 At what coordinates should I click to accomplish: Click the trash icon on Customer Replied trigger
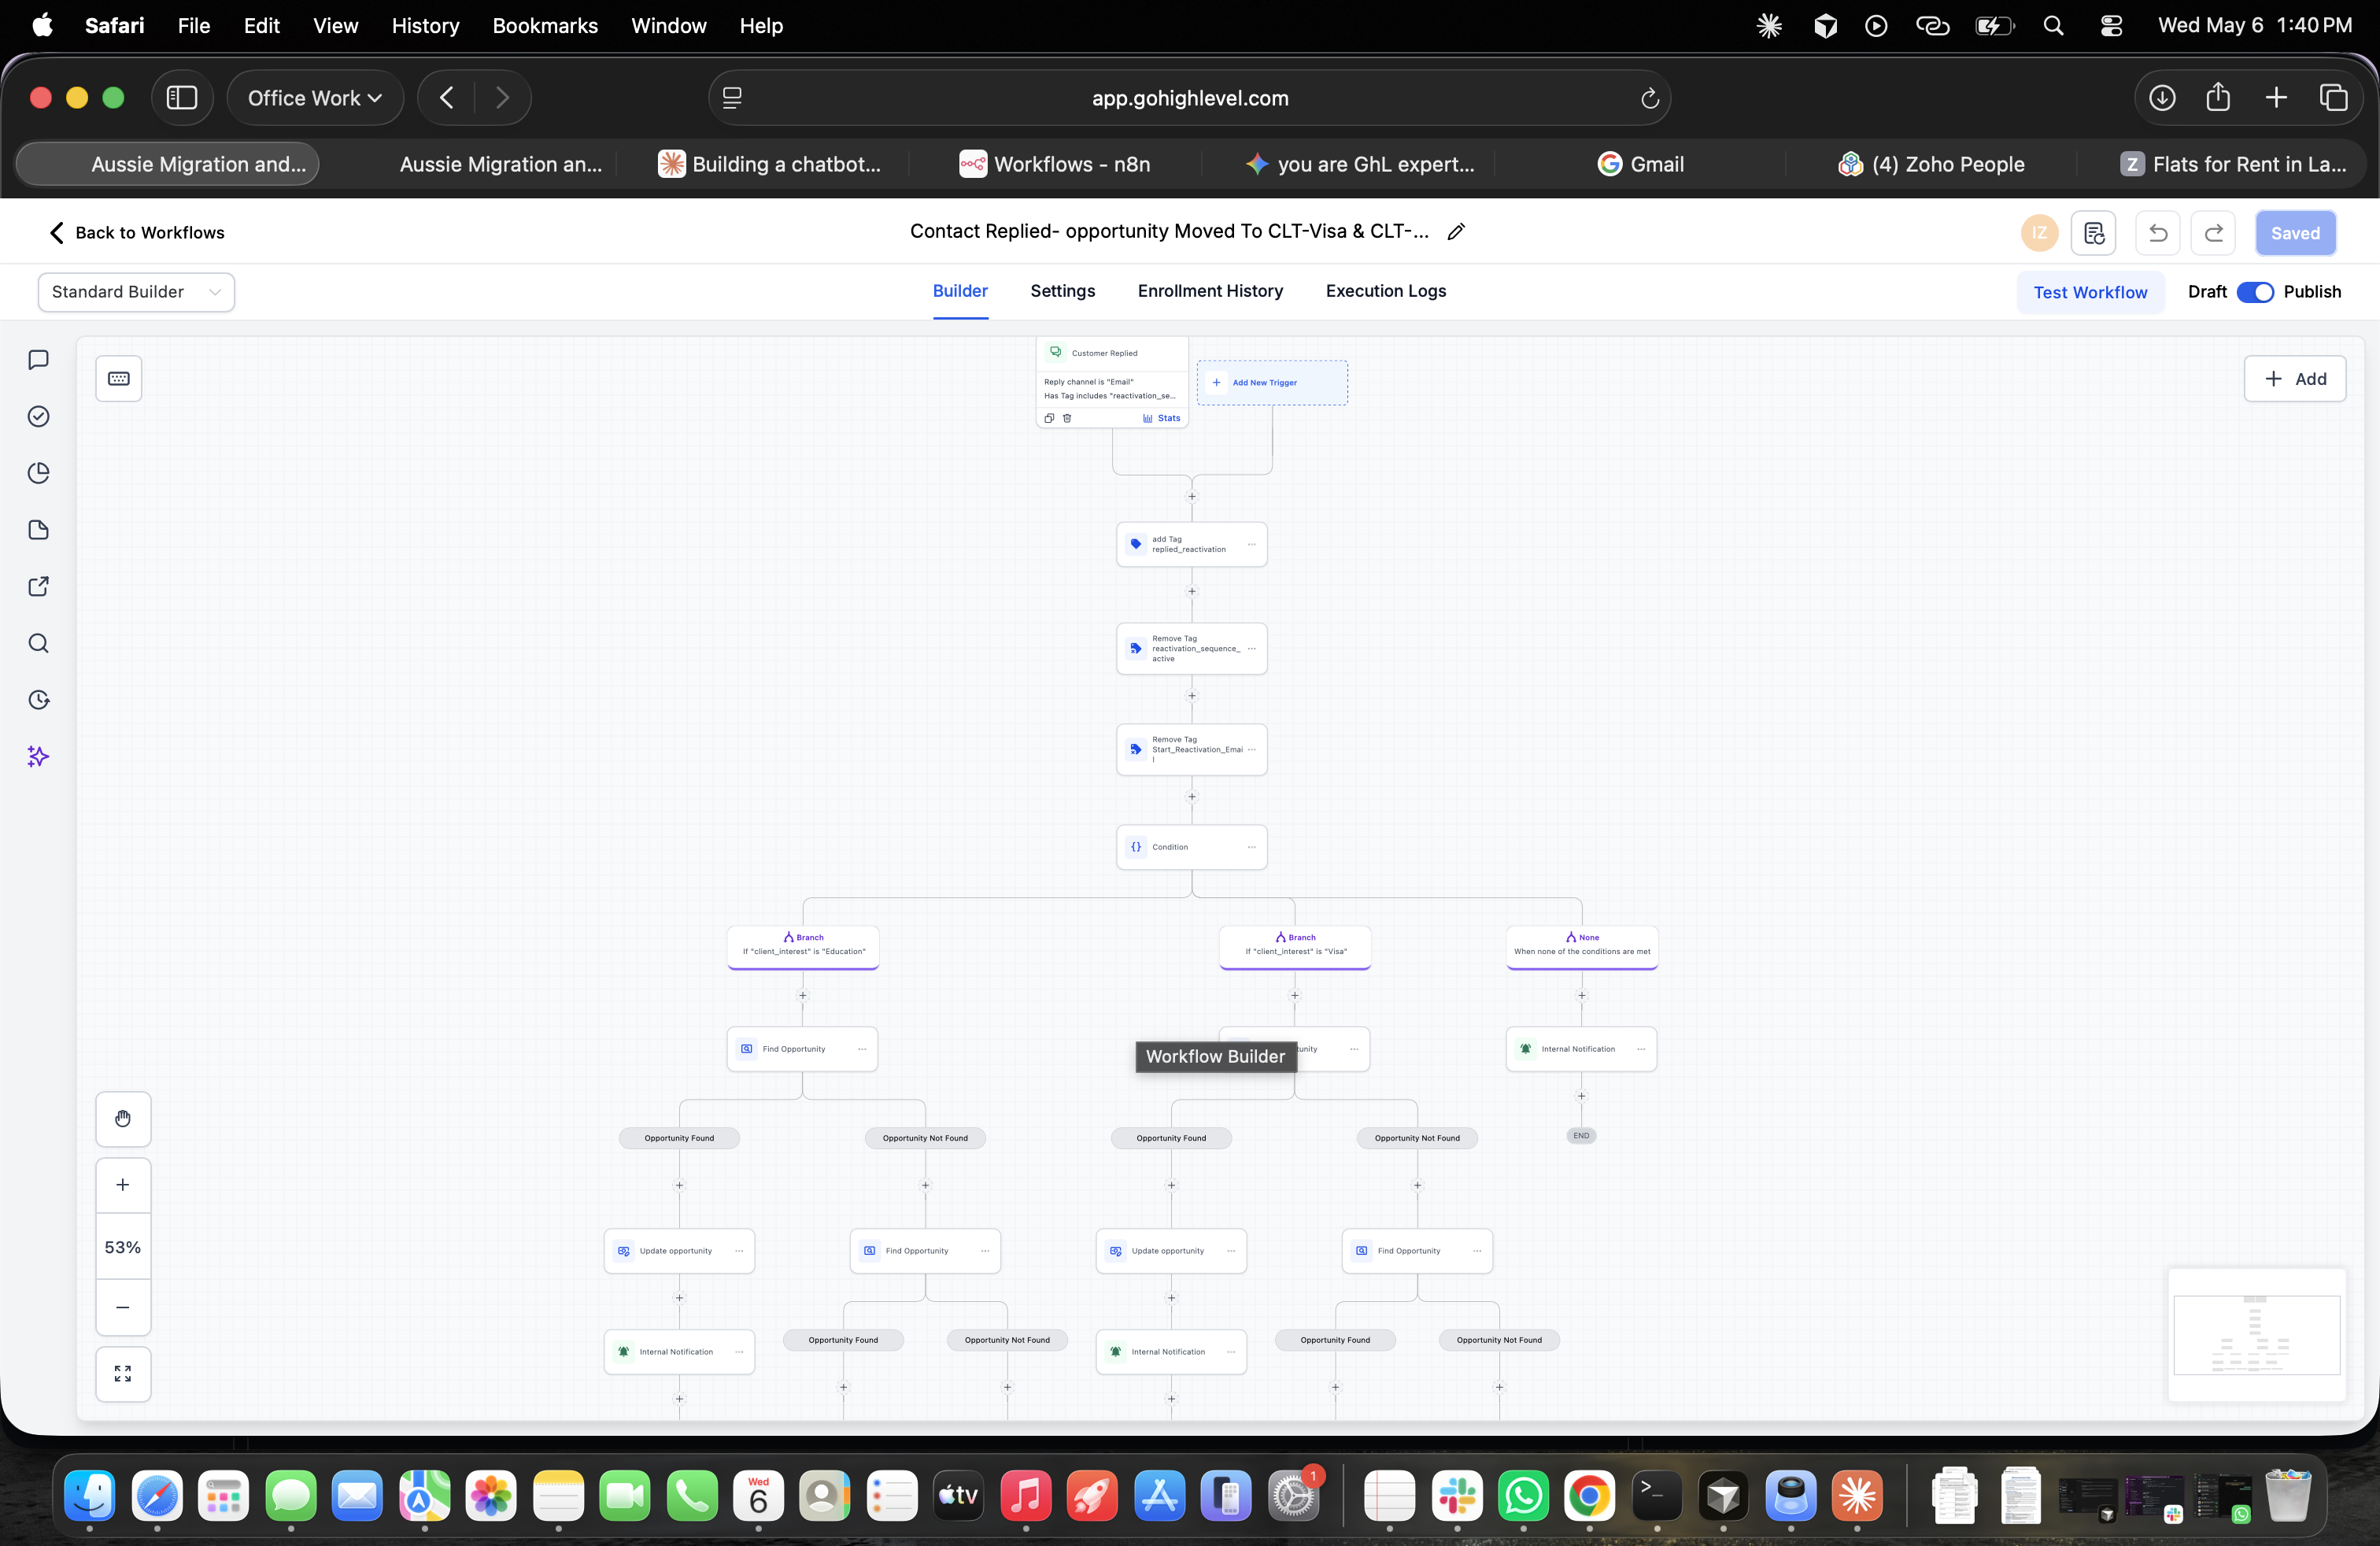coord(1067,418)
